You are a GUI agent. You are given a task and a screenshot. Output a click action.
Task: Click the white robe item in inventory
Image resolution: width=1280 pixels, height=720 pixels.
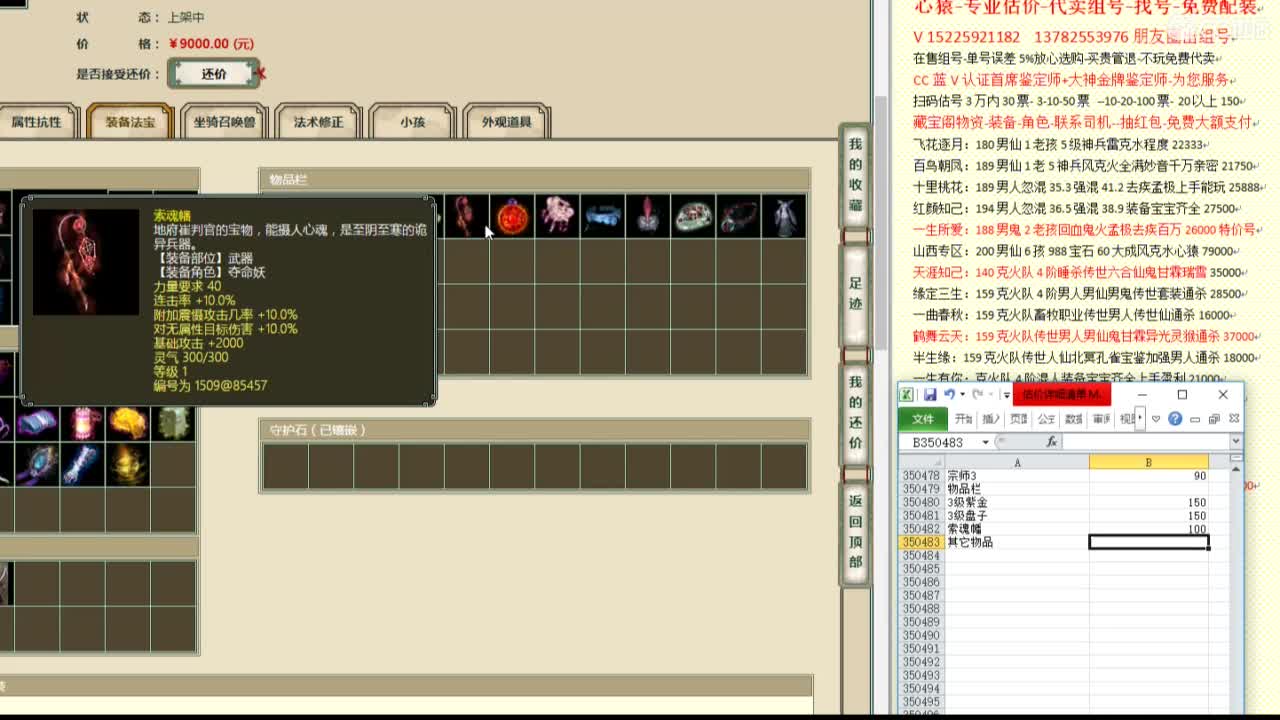click(784, 217)
